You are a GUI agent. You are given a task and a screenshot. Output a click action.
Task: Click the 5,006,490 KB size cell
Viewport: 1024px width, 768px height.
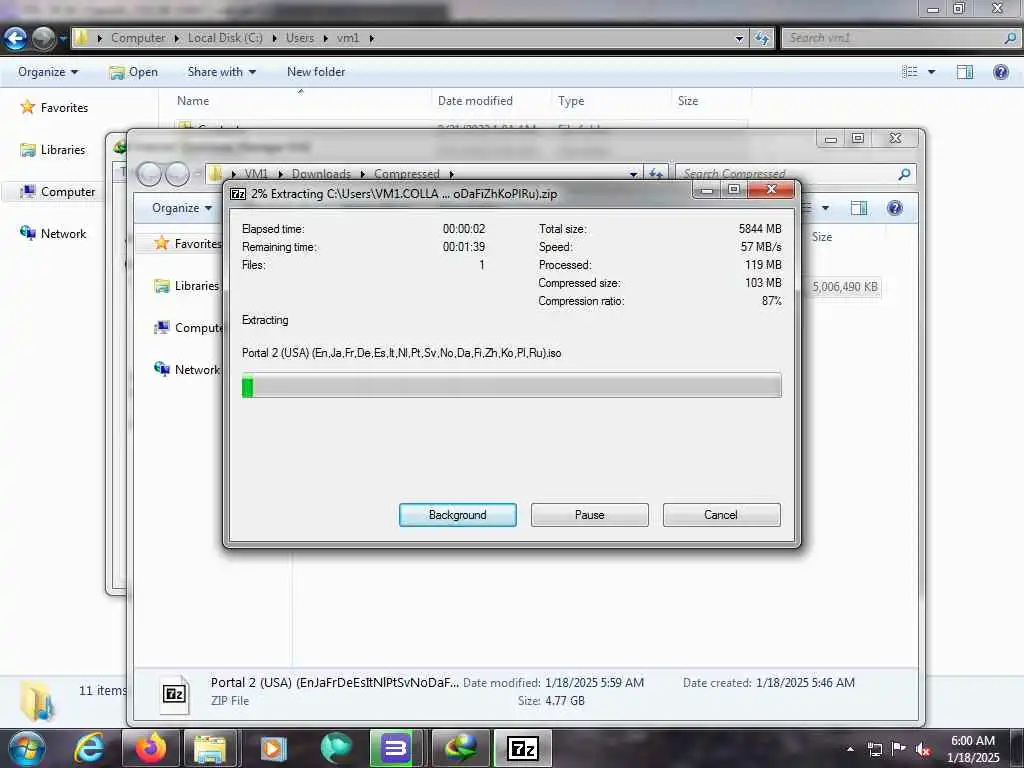pos(845,287)
